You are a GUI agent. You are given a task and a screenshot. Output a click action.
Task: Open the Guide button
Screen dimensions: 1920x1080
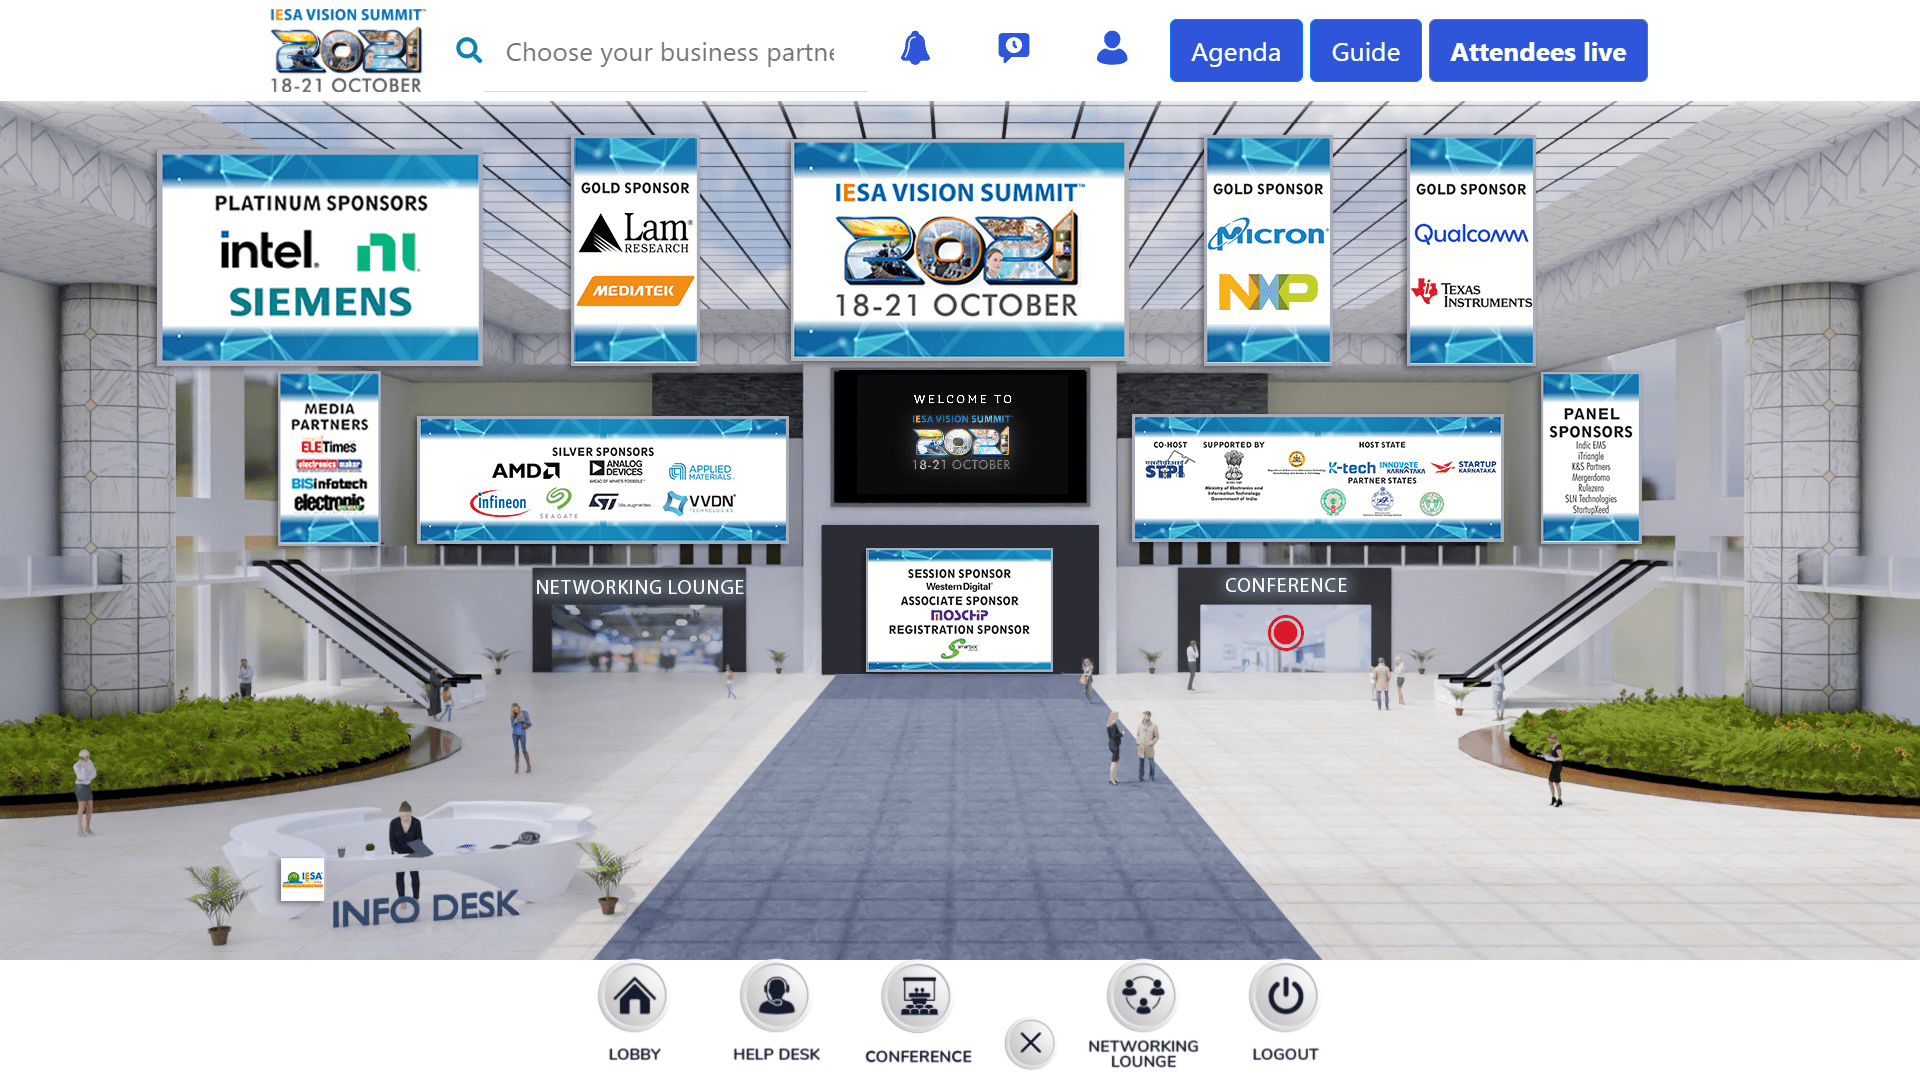click(x=1366, y=51)
